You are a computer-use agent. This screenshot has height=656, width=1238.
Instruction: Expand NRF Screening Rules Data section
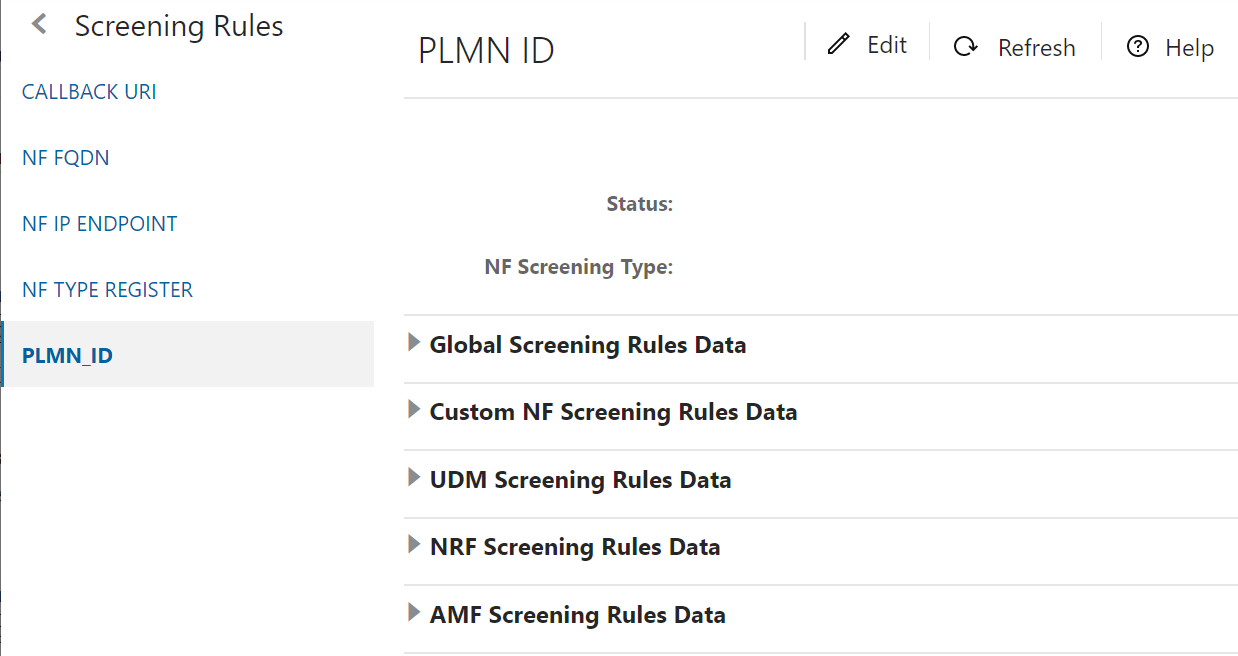413,544
